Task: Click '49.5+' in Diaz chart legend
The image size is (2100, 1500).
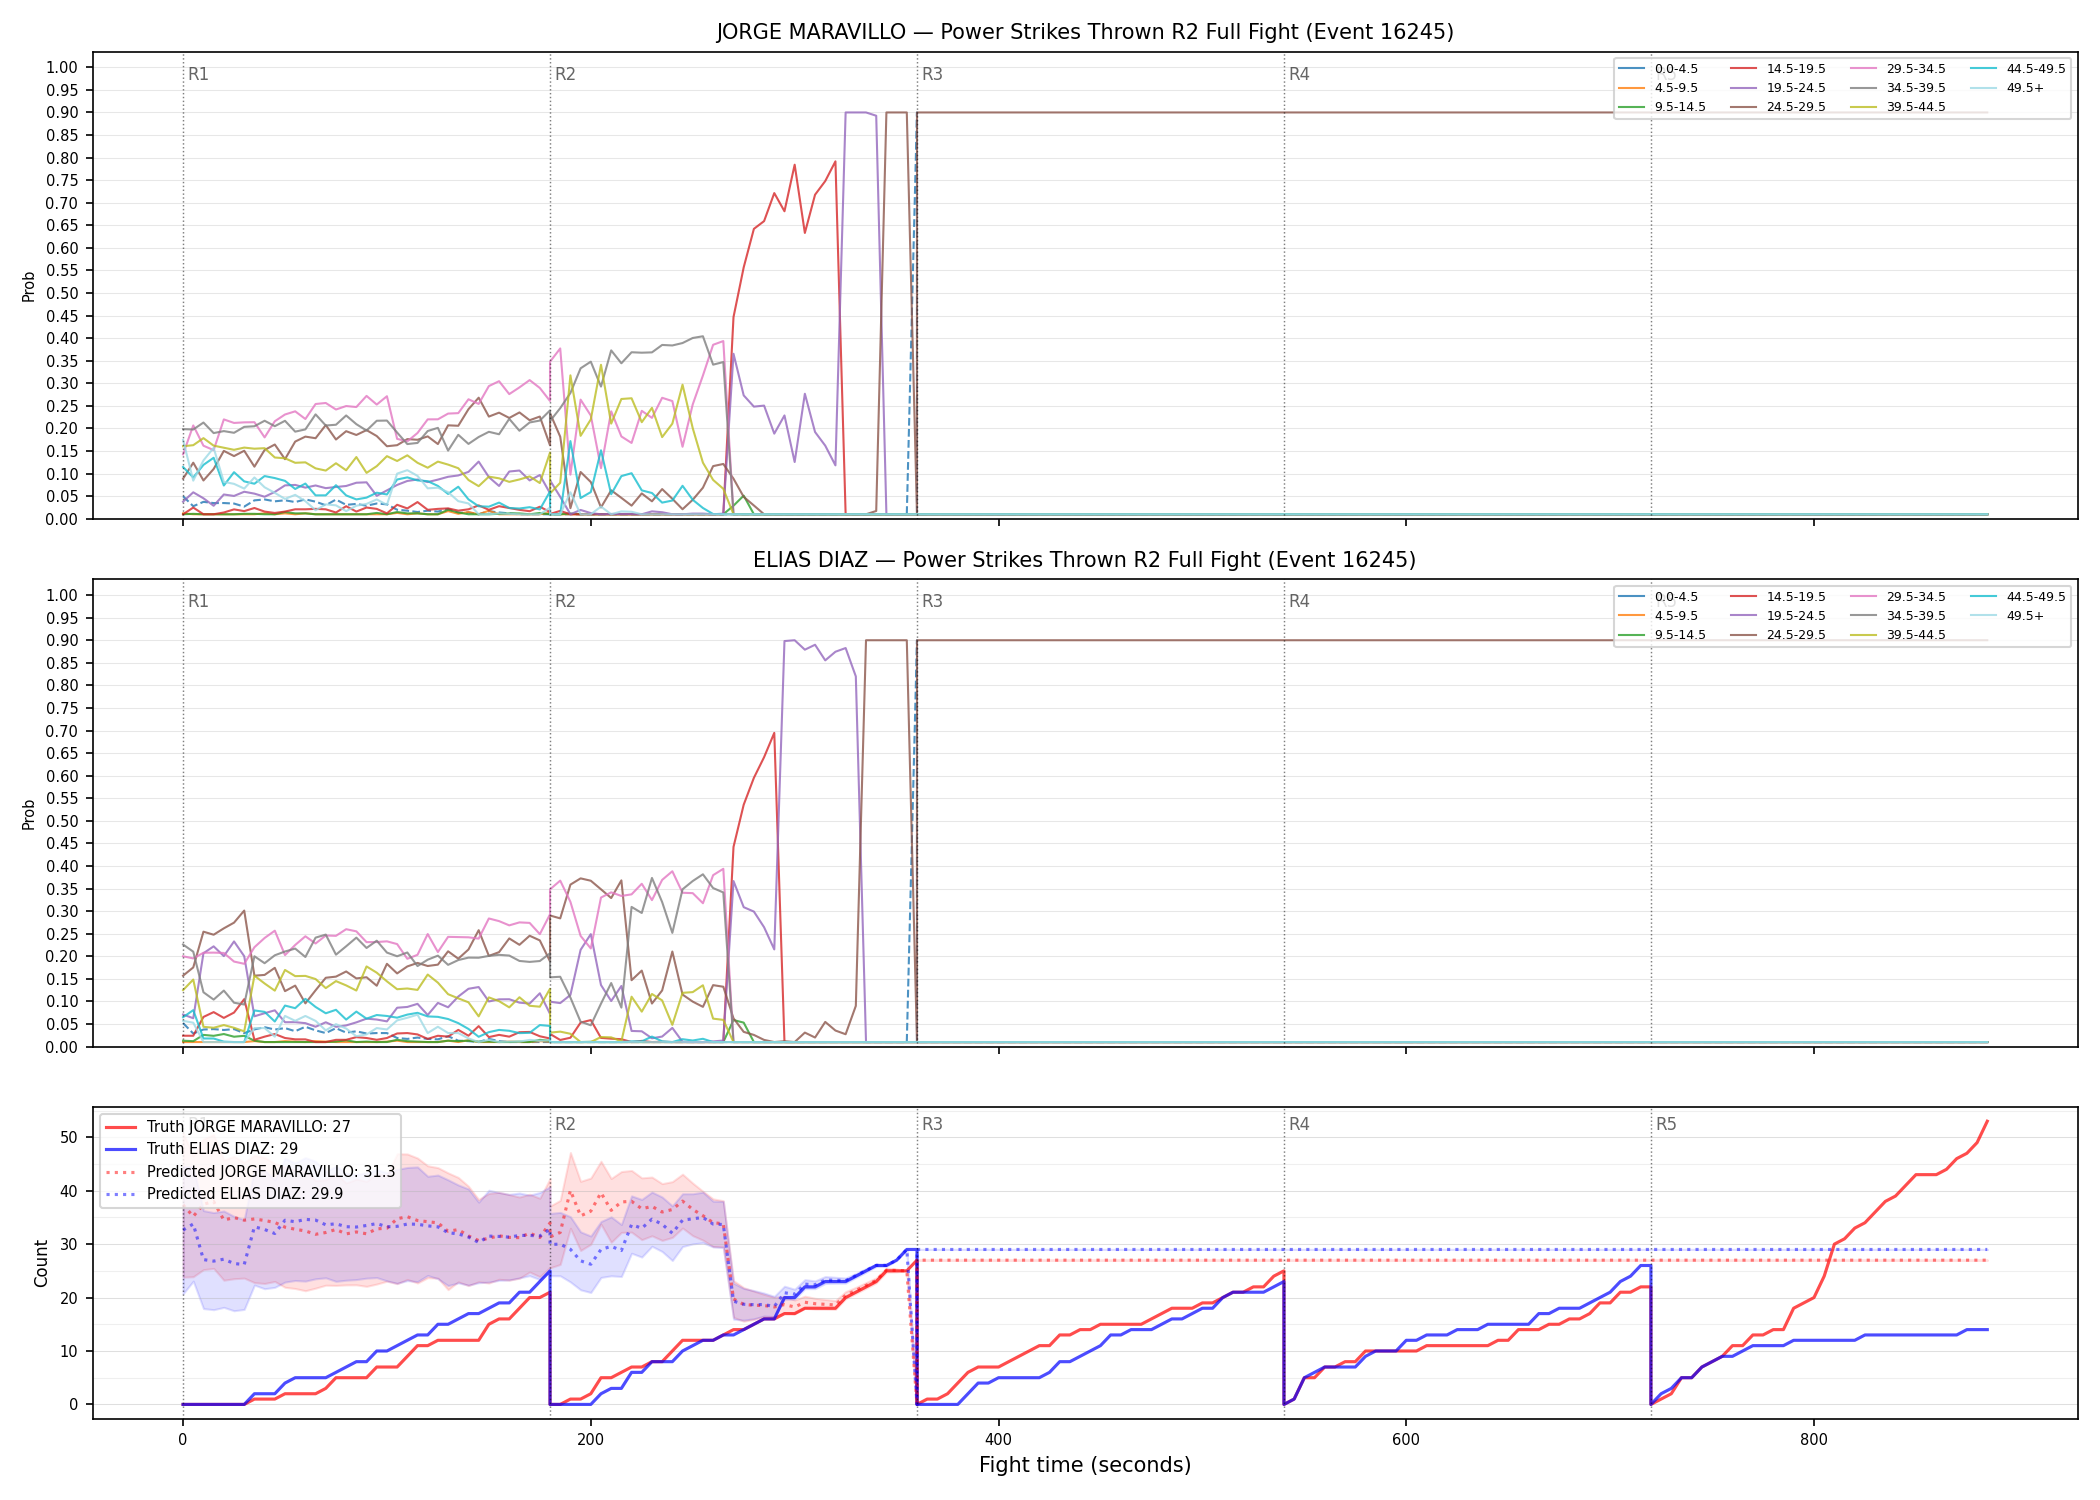Action: (2025, 616)
